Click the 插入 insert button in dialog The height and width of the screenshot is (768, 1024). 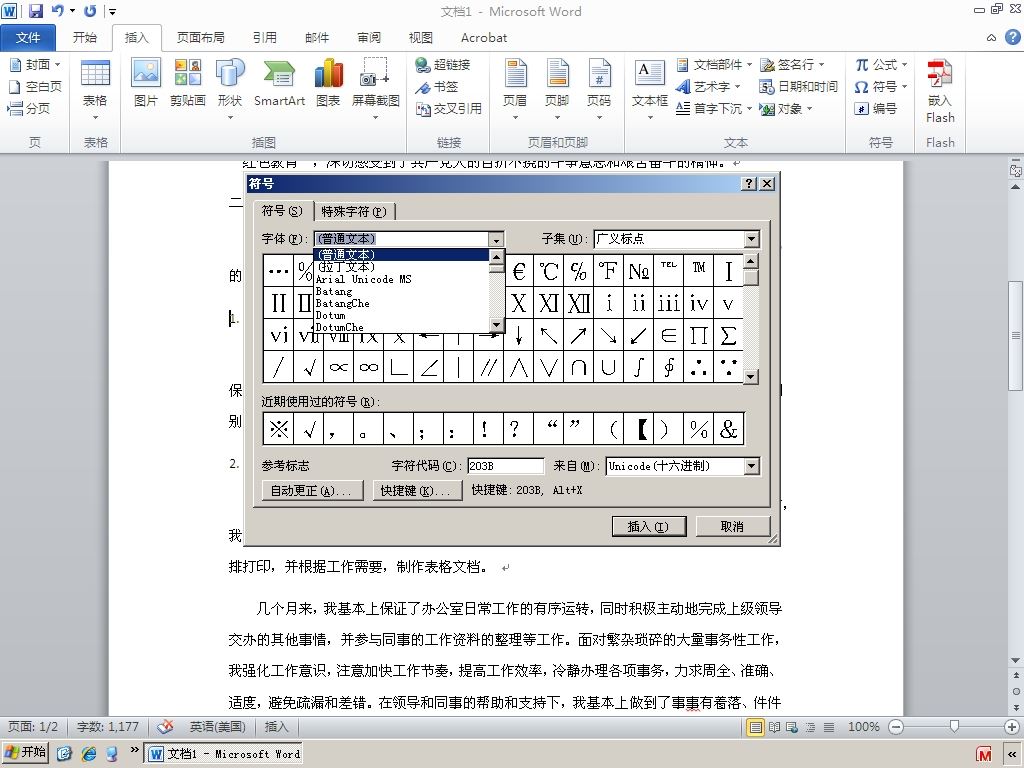648,526
